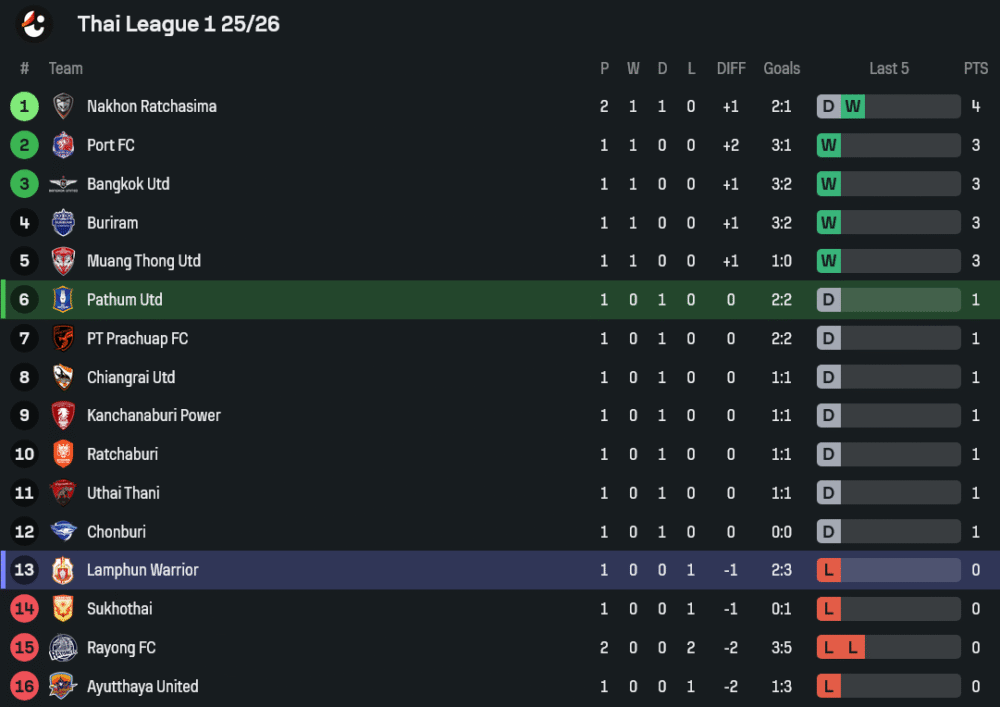Click Nakhon Ratchasima's green W result badge
Viewport: 1000px width, 707px height.
click(x=853, y=106)
